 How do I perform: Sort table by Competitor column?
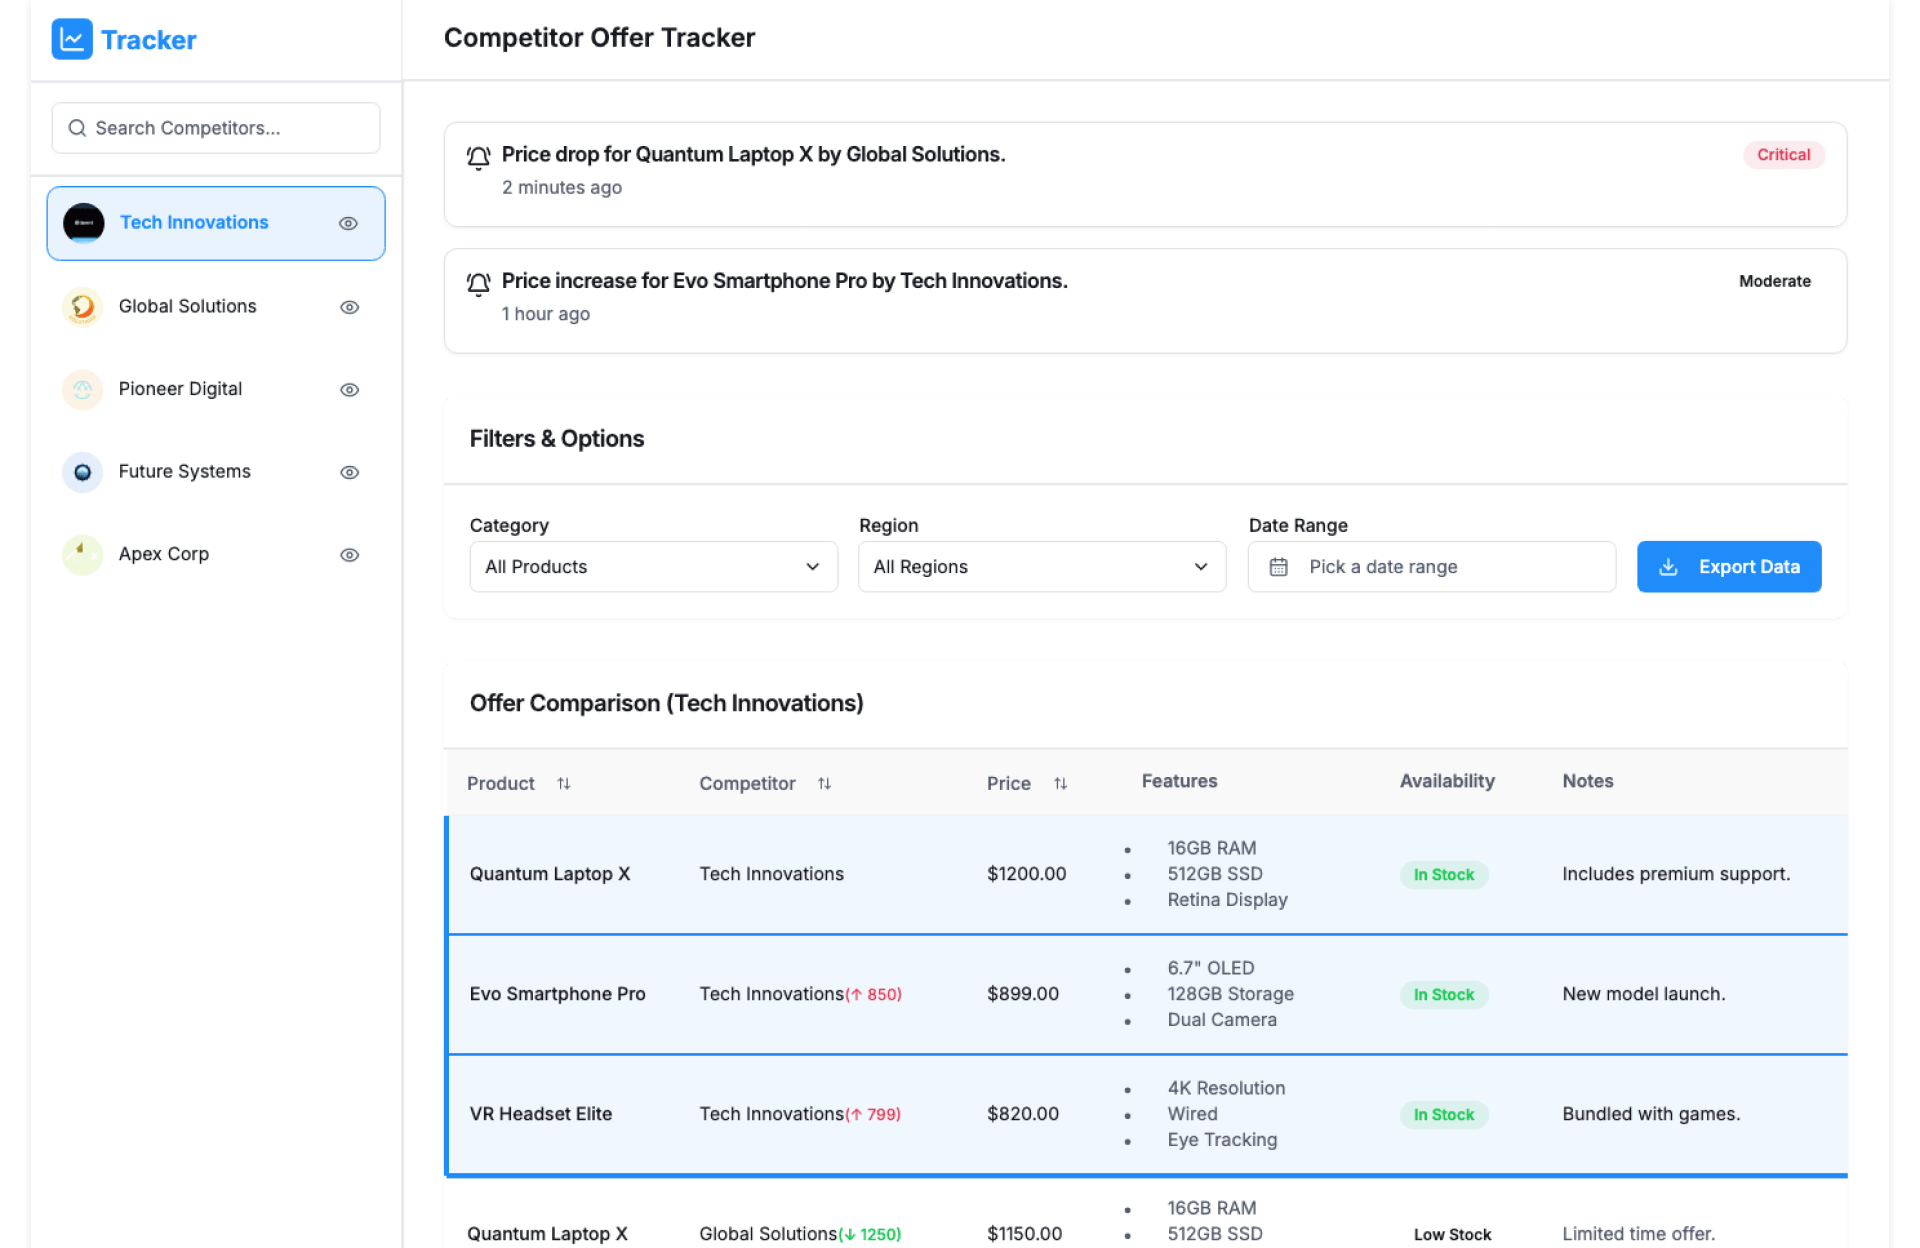[x=824, y=784]
